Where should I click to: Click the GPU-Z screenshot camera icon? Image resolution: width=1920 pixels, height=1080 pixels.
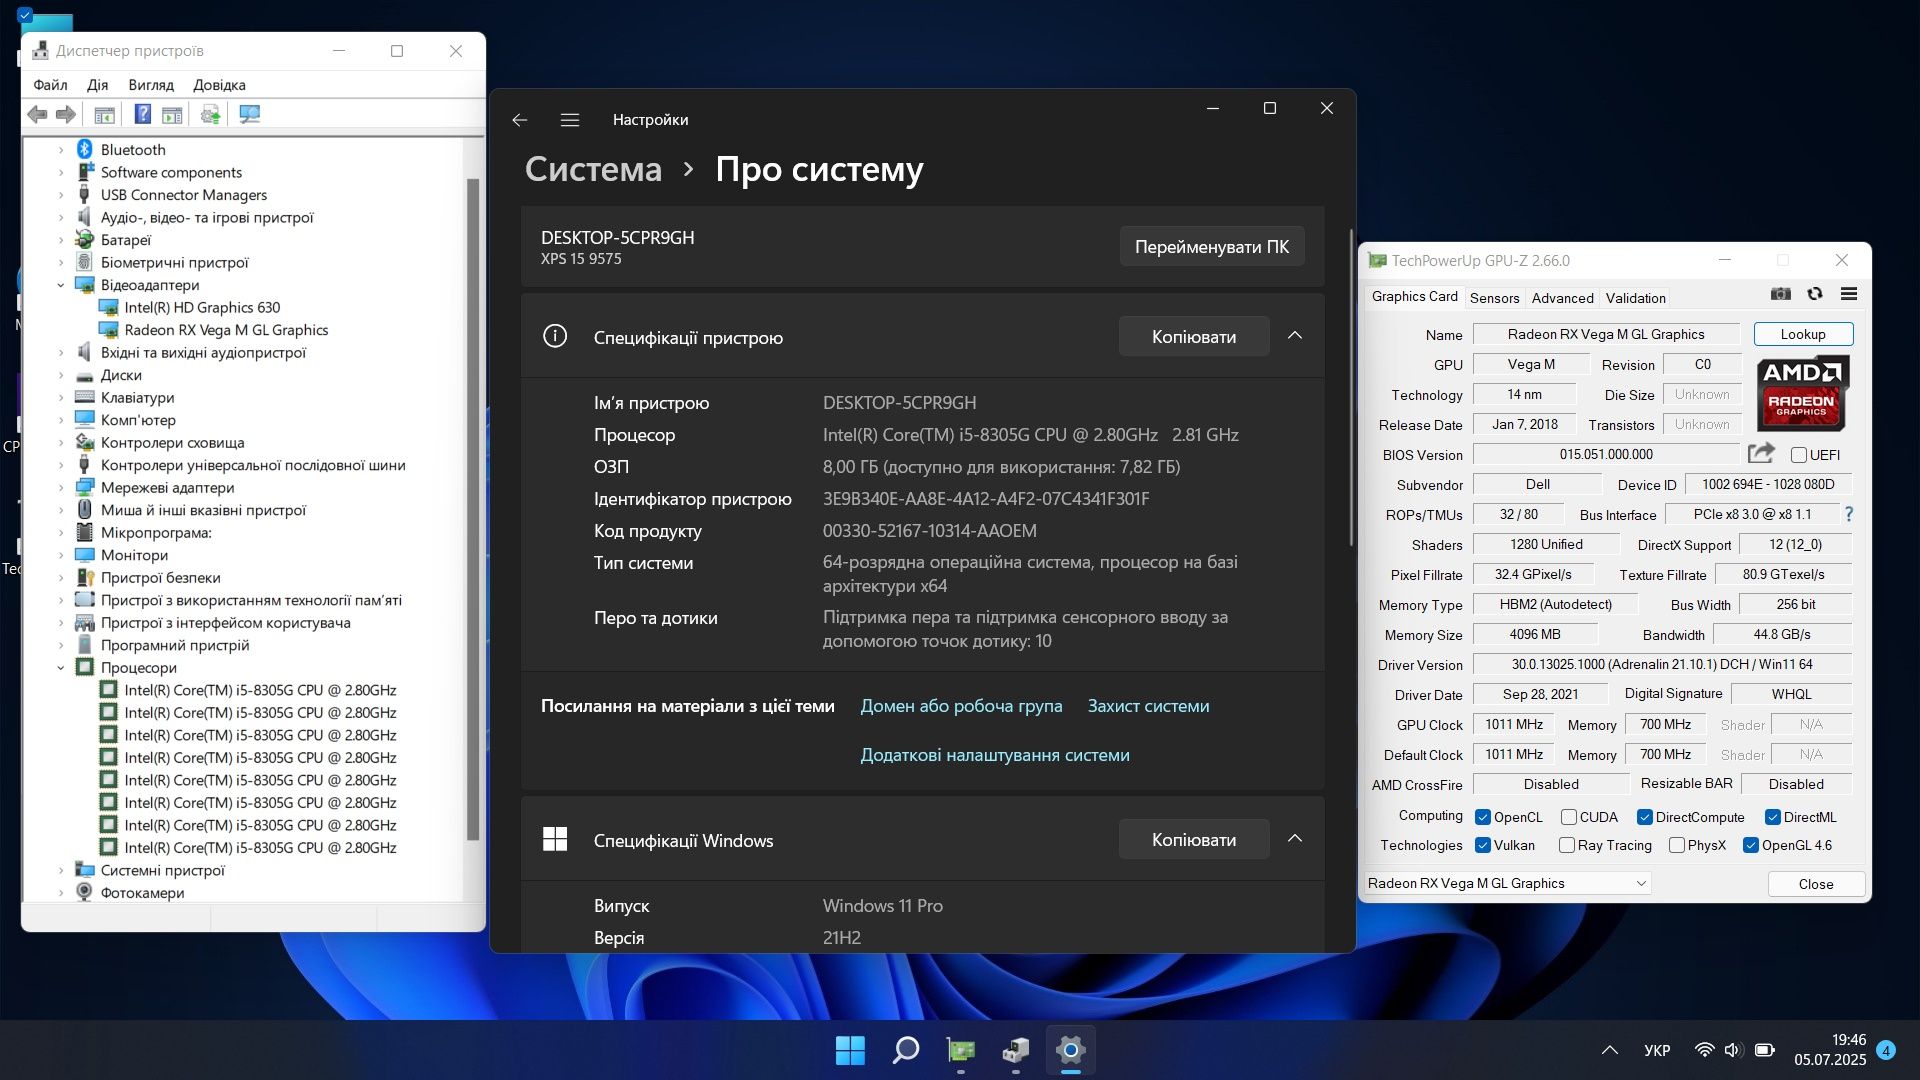point(1781,294)
